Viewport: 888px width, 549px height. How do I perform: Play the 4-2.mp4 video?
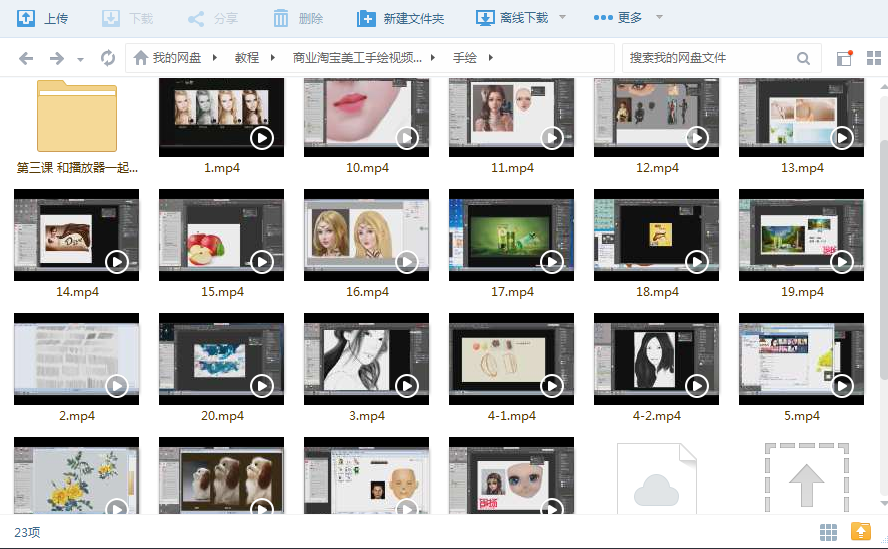coord(697,386)
